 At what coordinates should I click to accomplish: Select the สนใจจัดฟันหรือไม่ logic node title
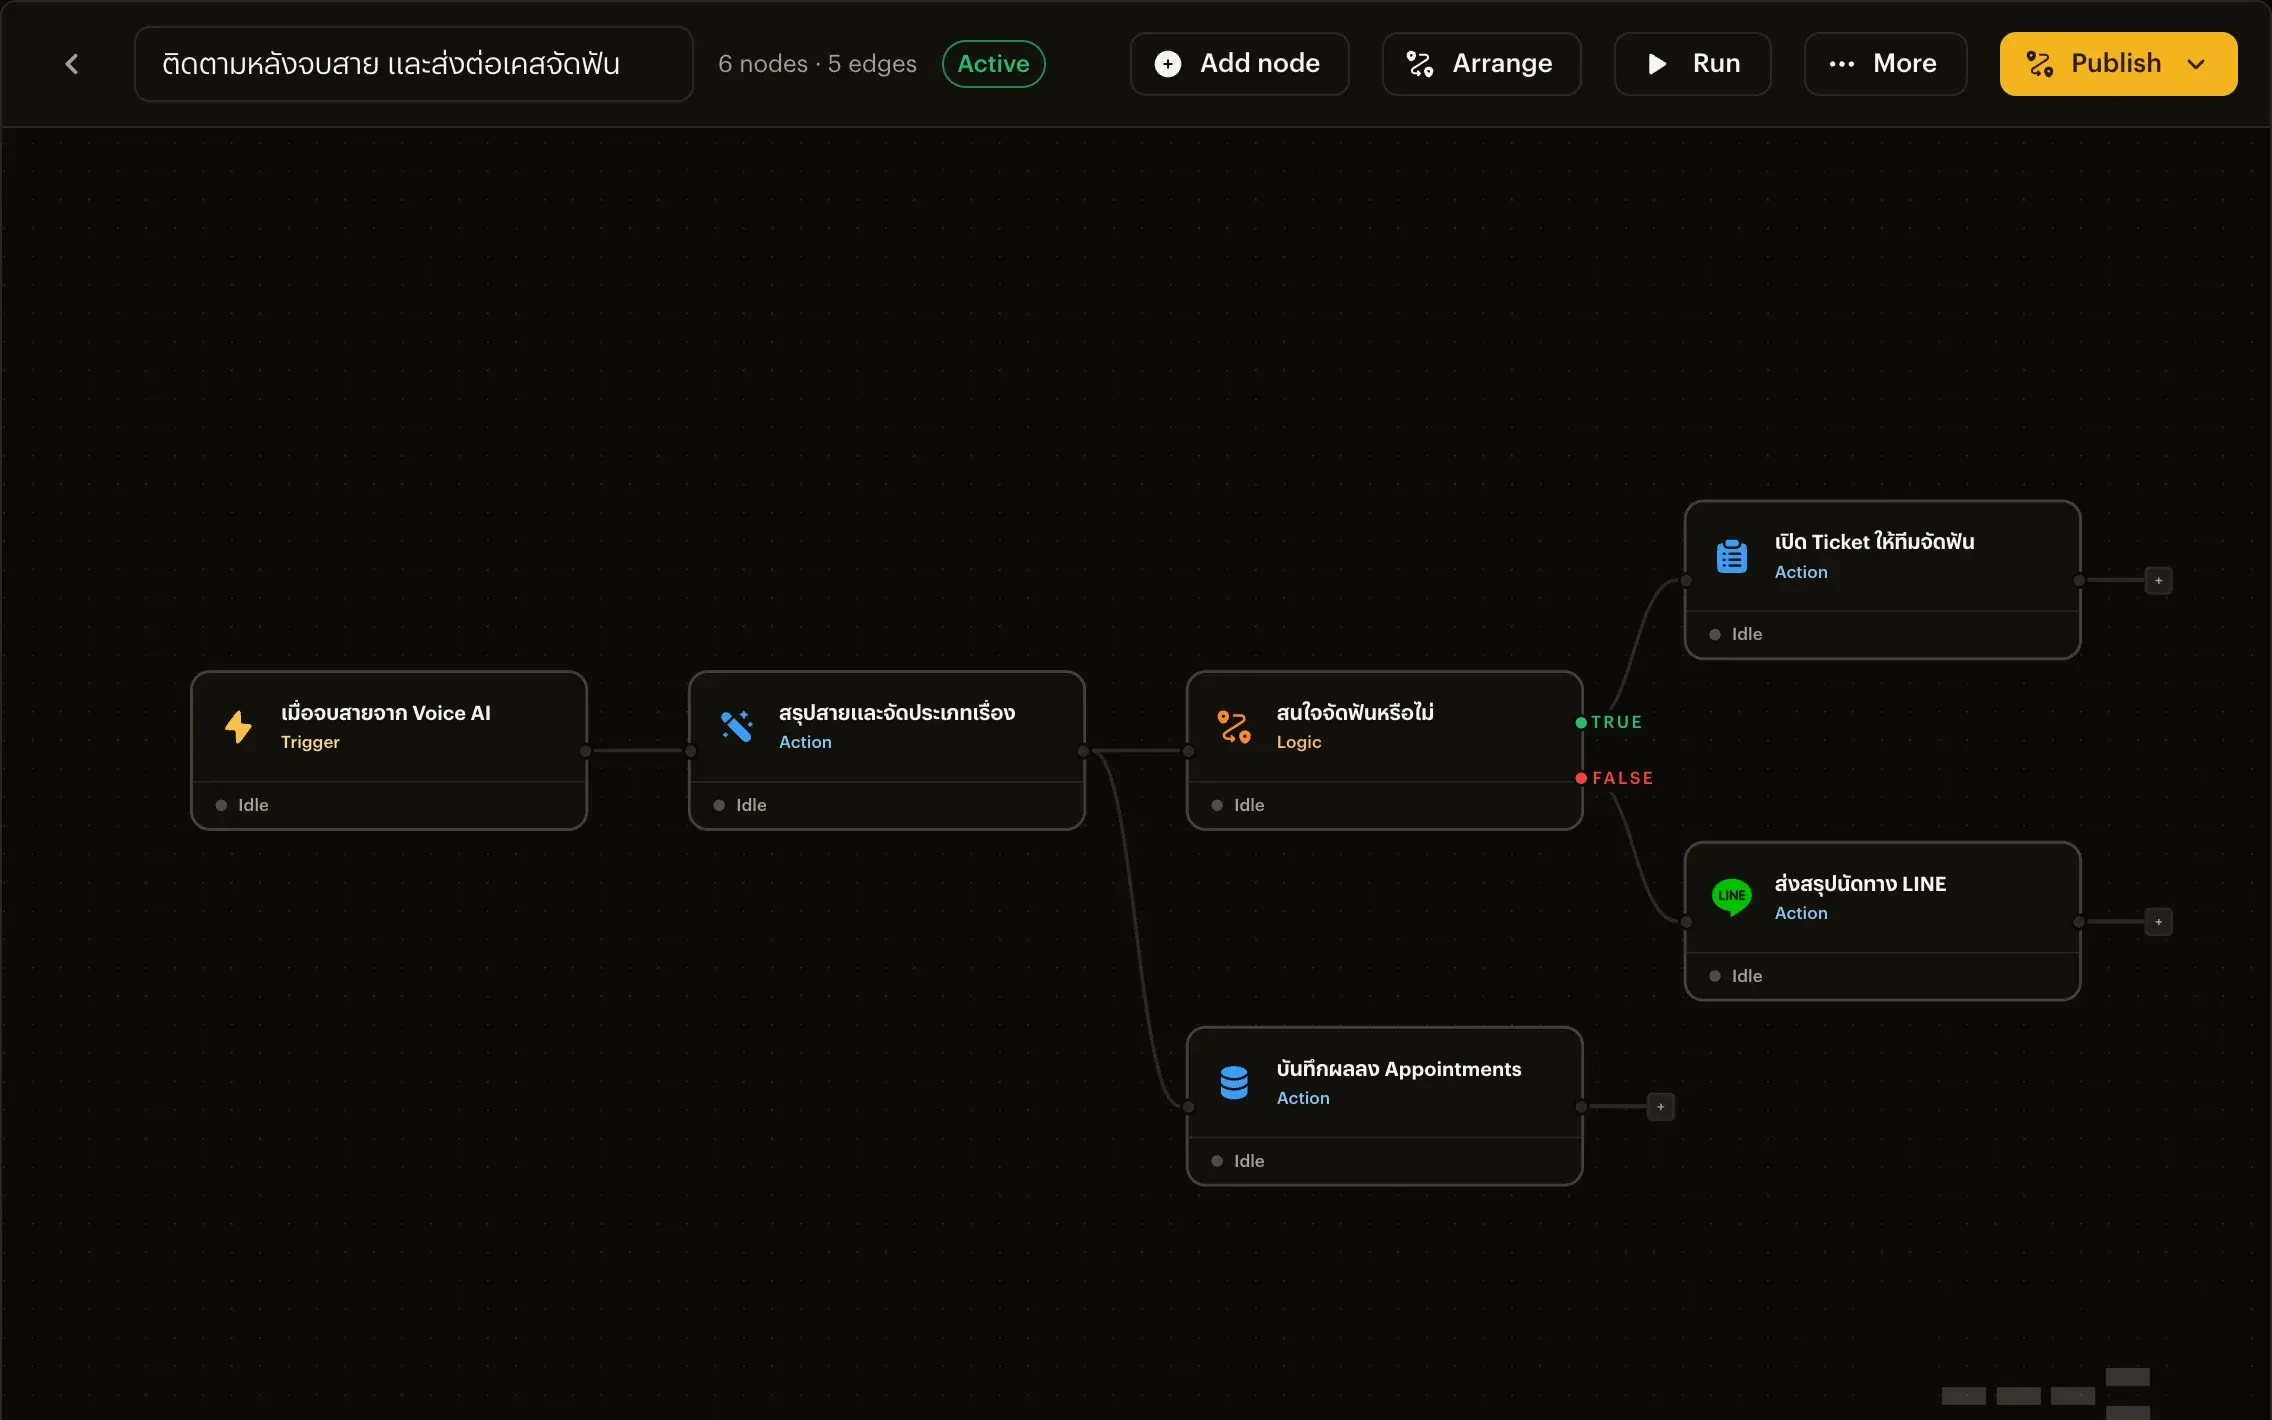pyautogui.click(x=1355, y=712)
